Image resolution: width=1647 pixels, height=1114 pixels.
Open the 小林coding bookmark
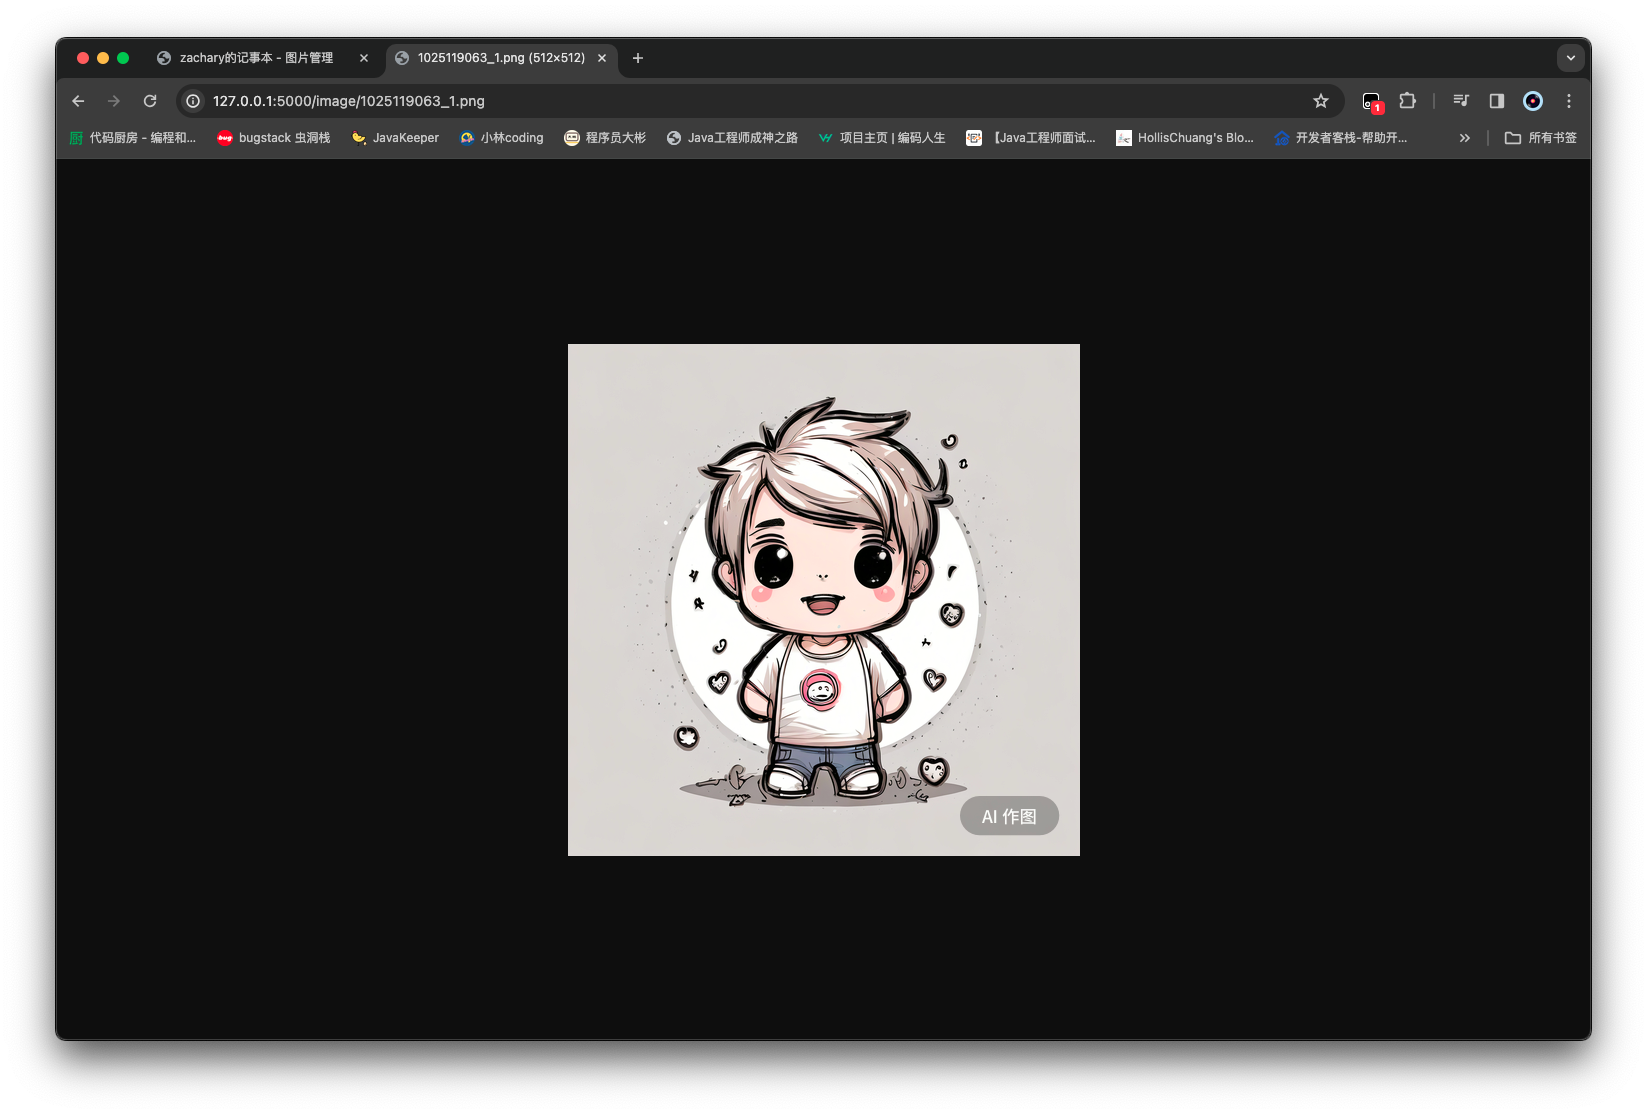tap(501, 138)
